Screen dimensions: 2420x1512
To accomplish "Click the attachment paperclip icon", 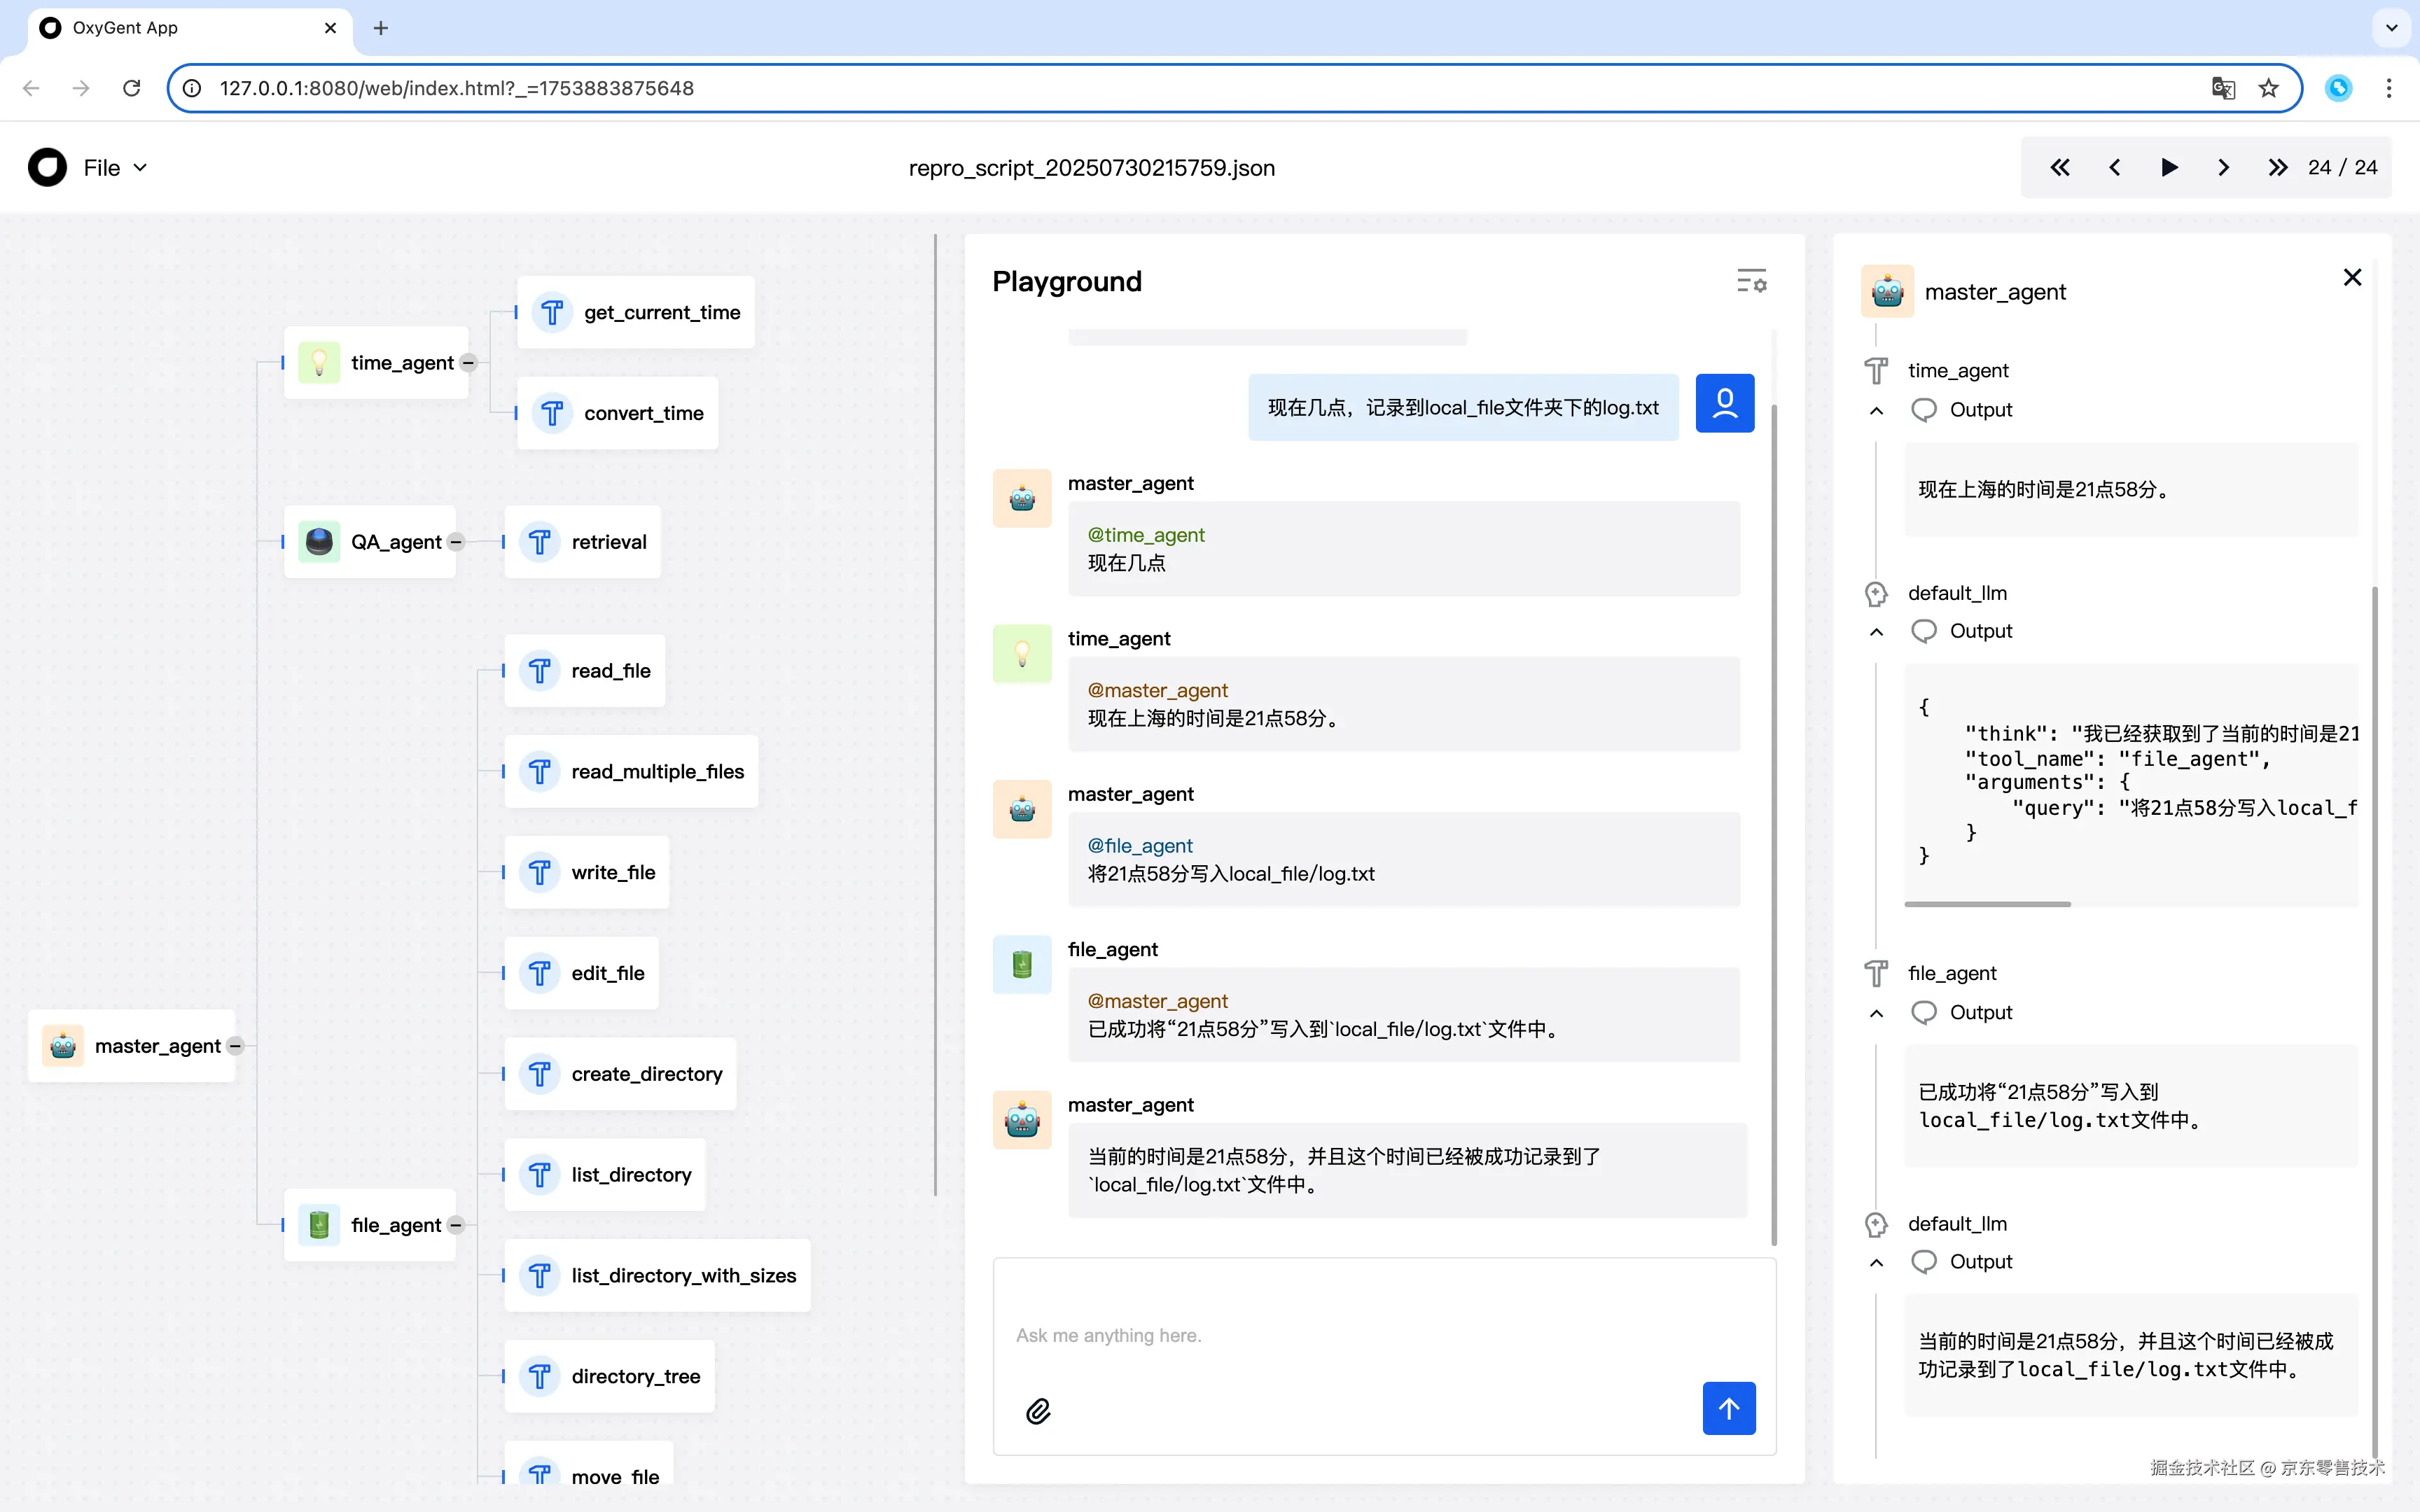I will pyautogui.click(x=1038, y=1411).
